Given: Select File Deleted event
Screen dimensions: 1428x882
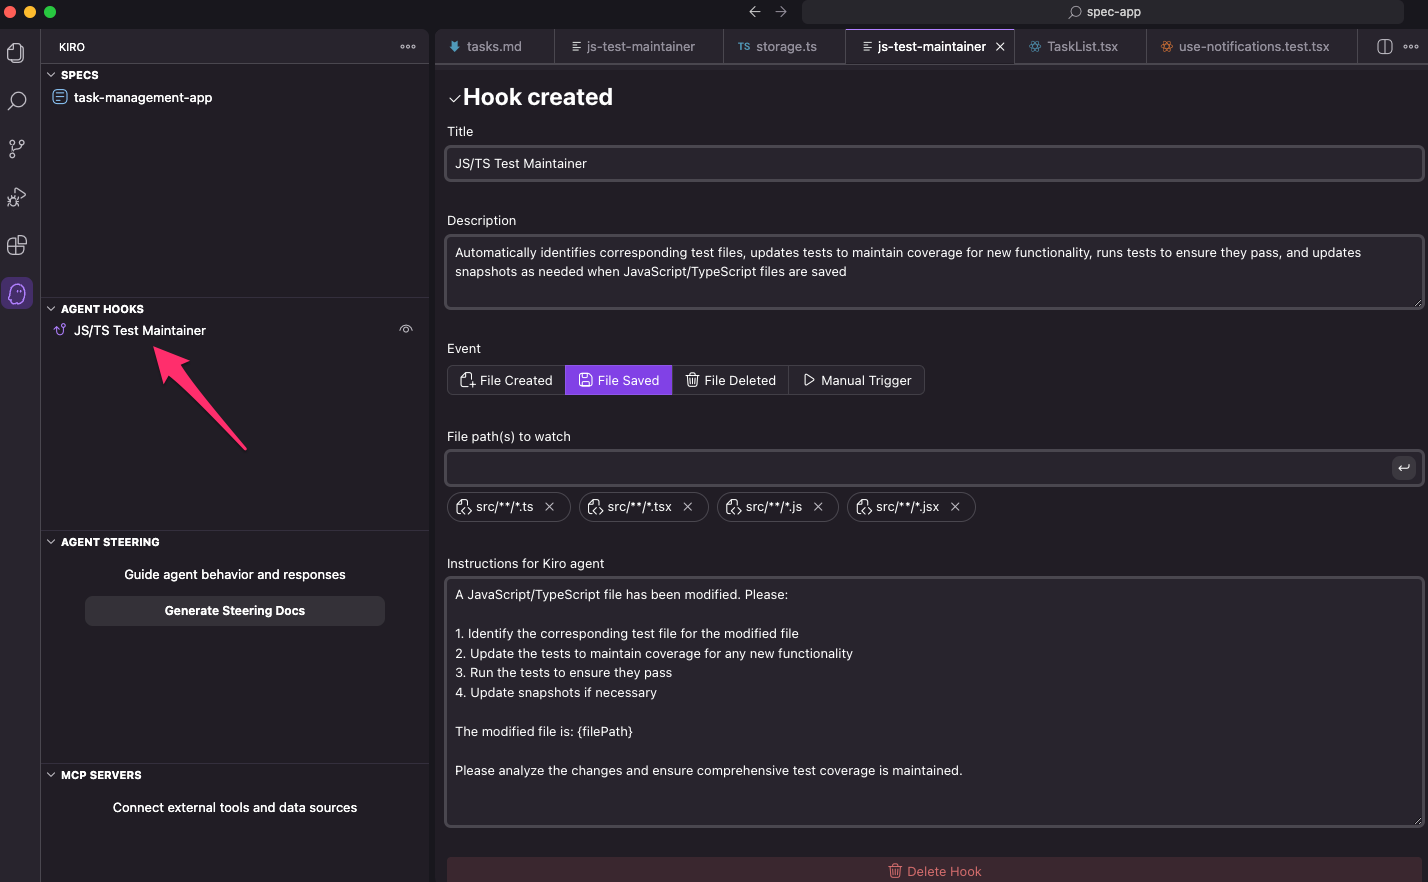Looking at the screenshot, I should [x=730, y=380].
